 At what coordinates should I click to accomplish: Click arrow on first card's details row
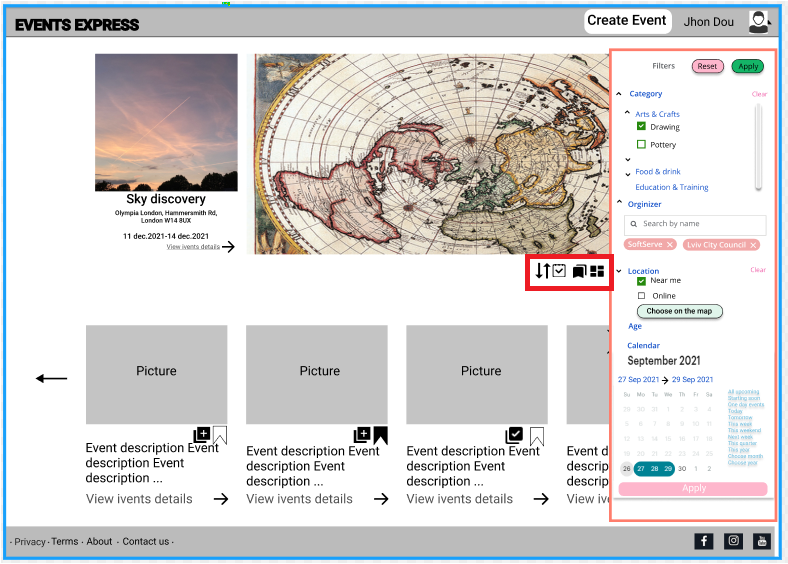pyautogui.click(x=221, y=499)
